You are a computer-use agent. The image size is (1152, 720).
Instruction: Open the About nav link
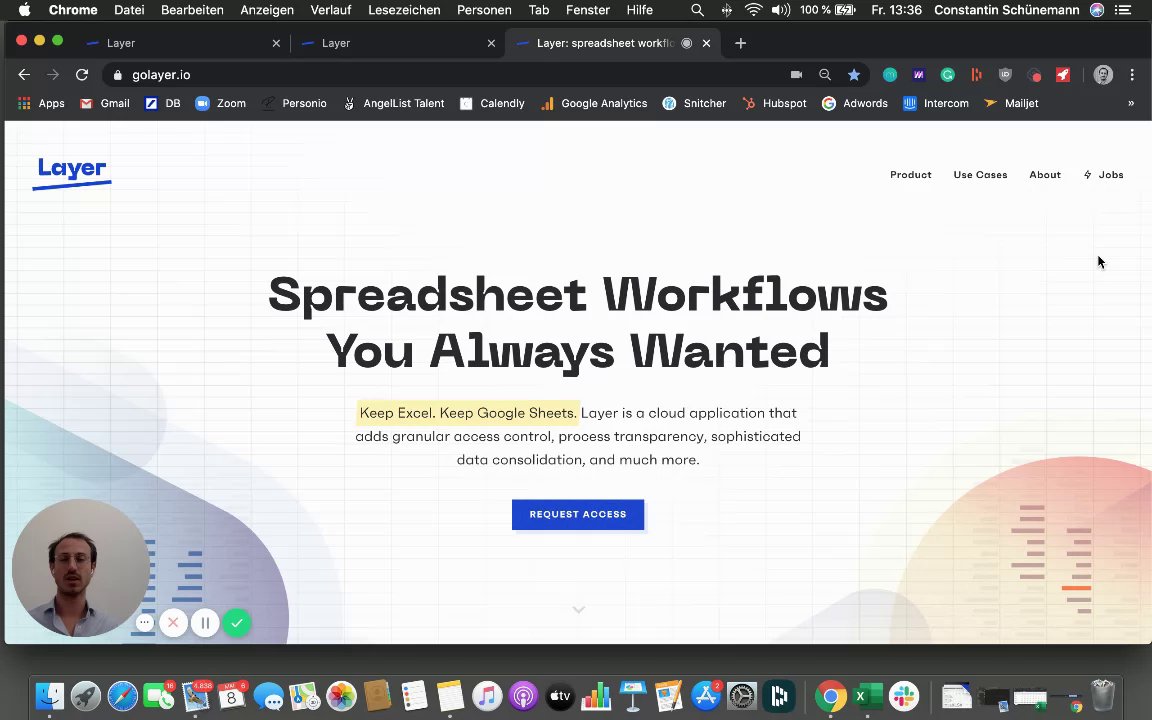coord(1045,175)
